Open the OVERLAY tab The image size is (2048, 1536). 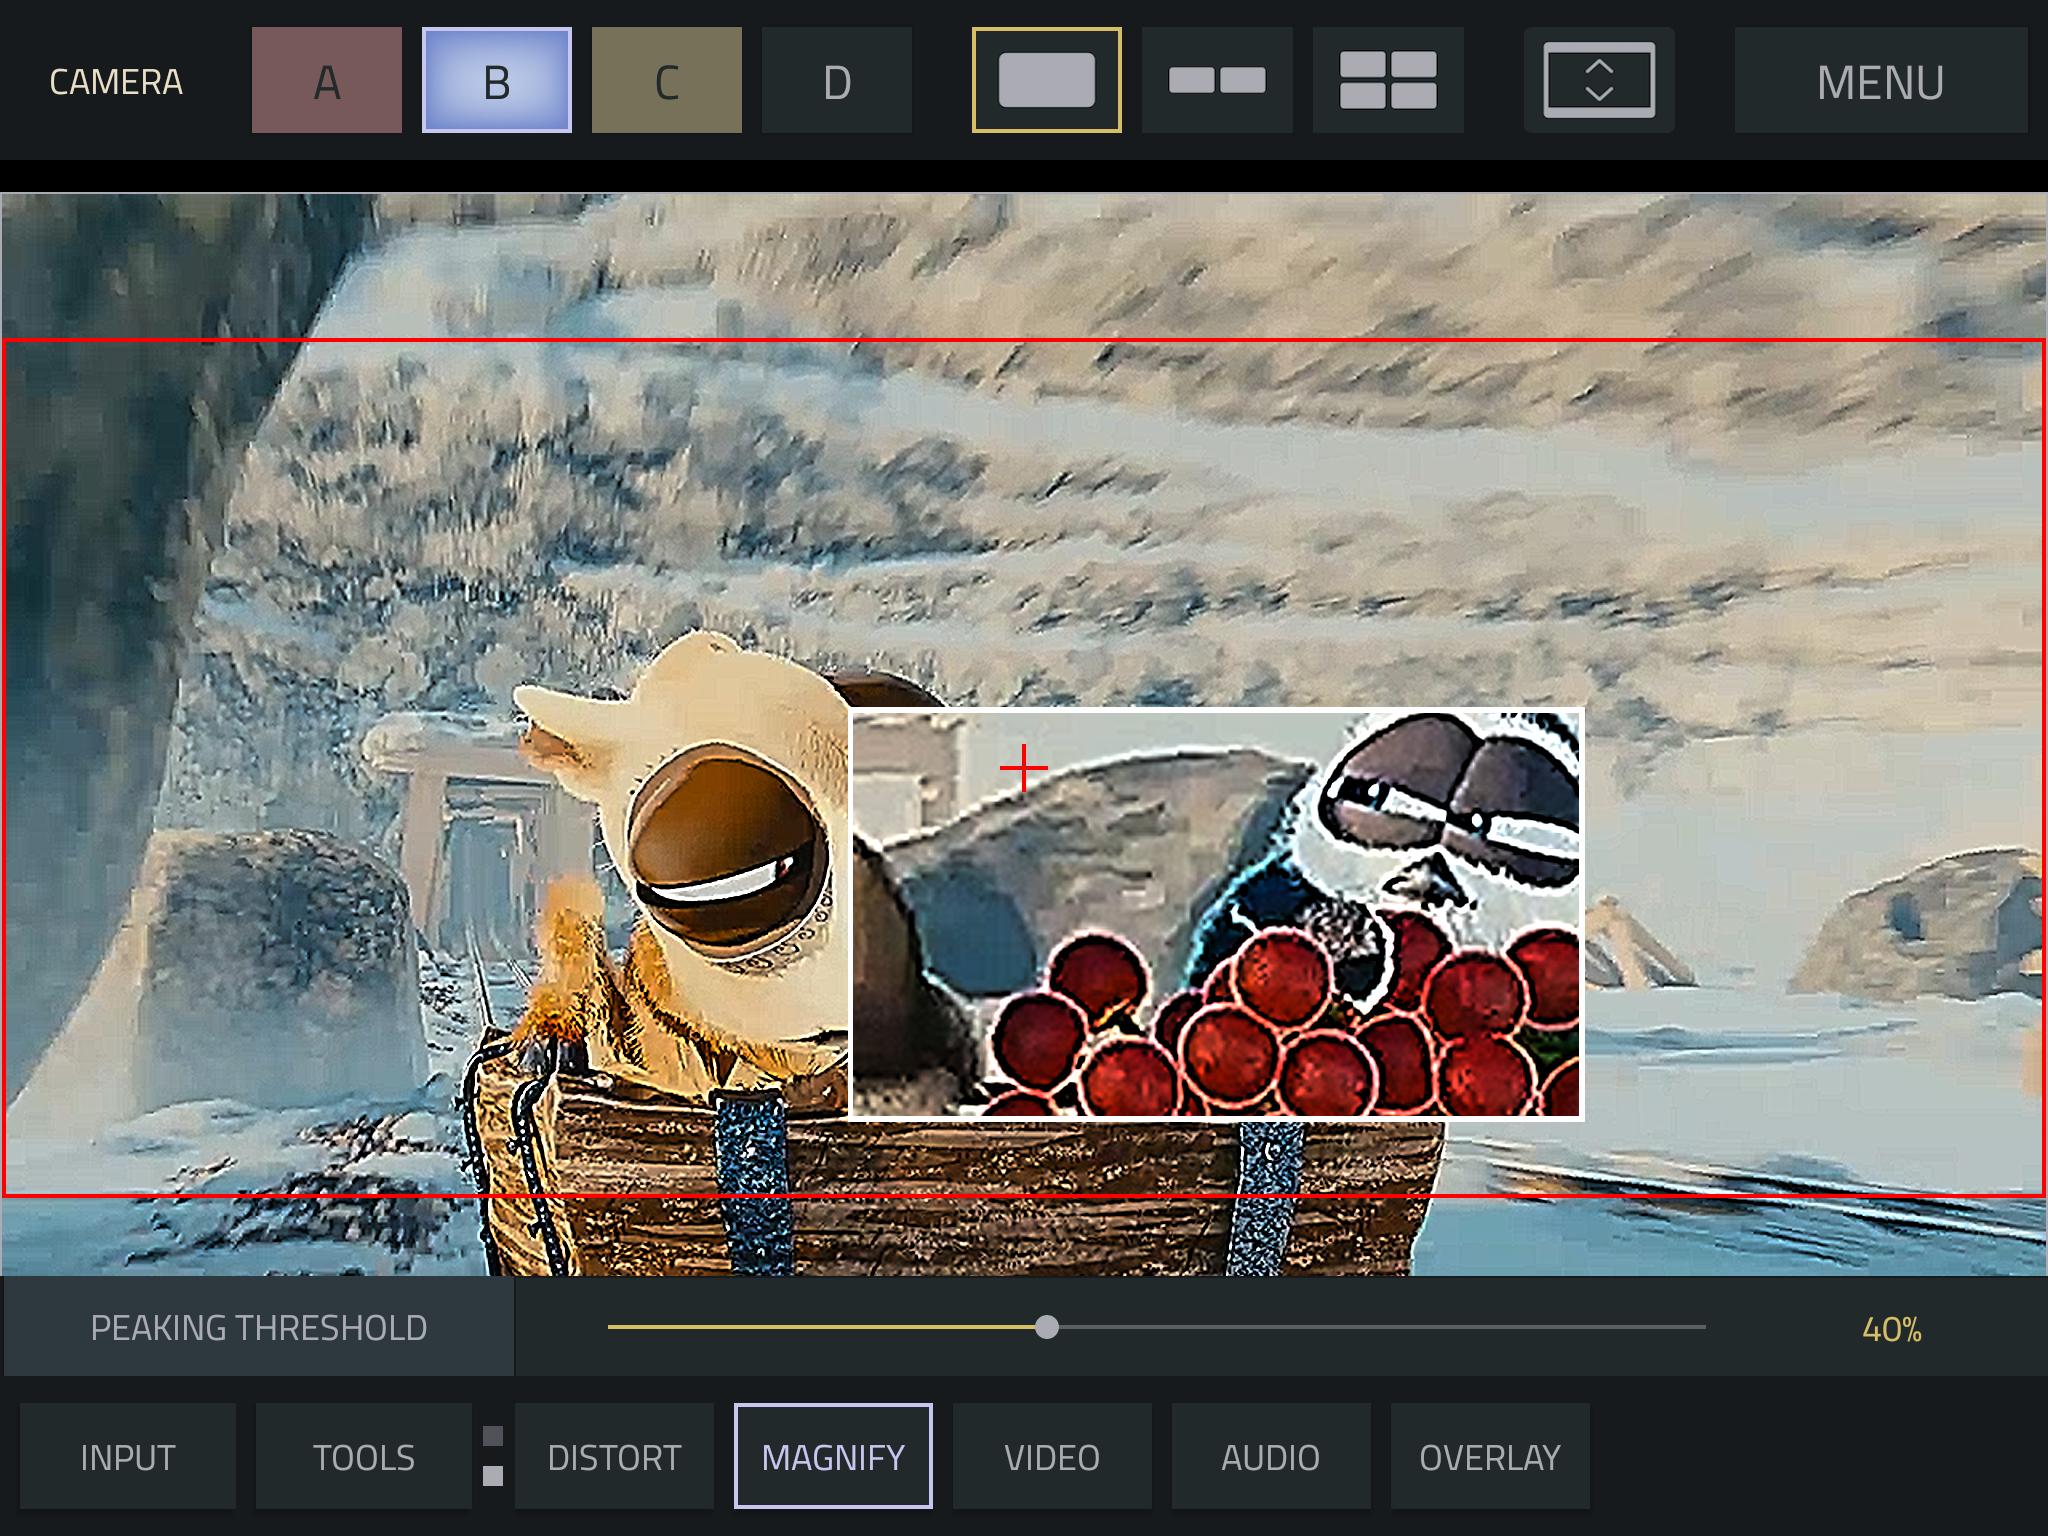[x=1490, y=1456]
